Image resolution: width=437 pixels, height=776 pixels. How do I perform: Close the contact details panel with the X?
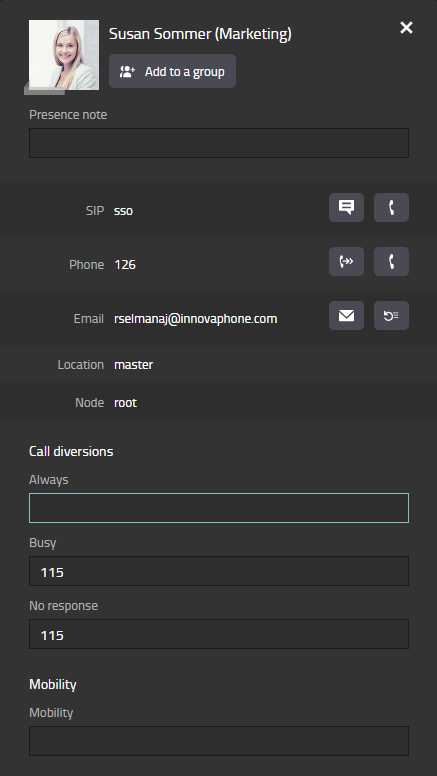[406, 28]
